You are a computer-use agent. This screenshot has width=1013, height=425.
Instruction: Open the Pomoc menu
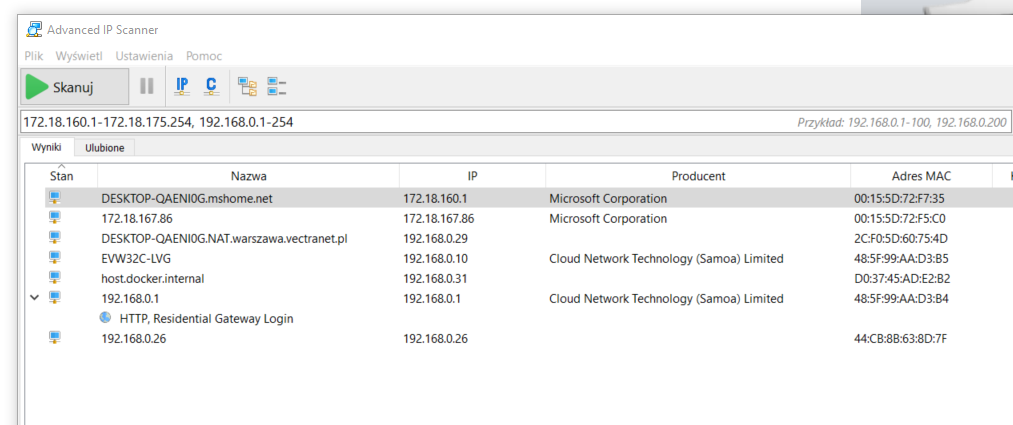pos(204,56)
